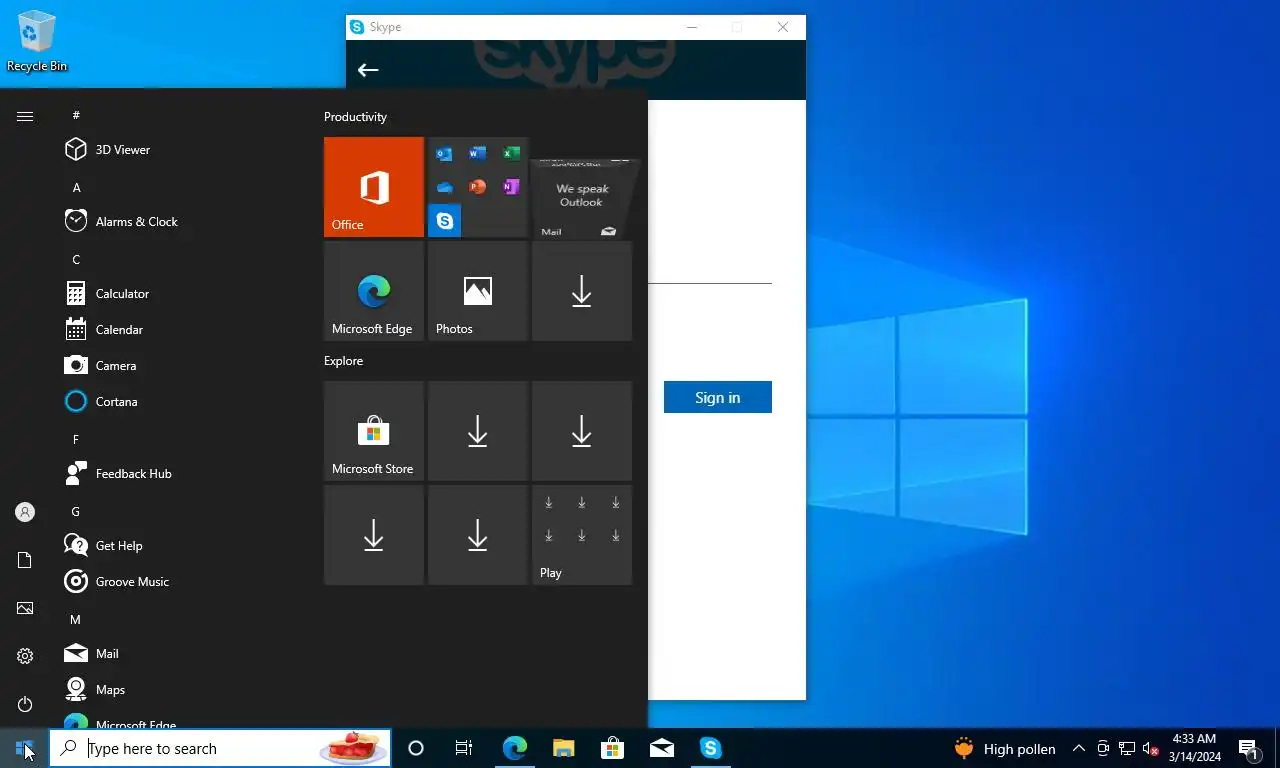Expand the Start menu hamburger button
This screenshot has height=768, width=1280.
pyautogui.click(x=25, y=116)
